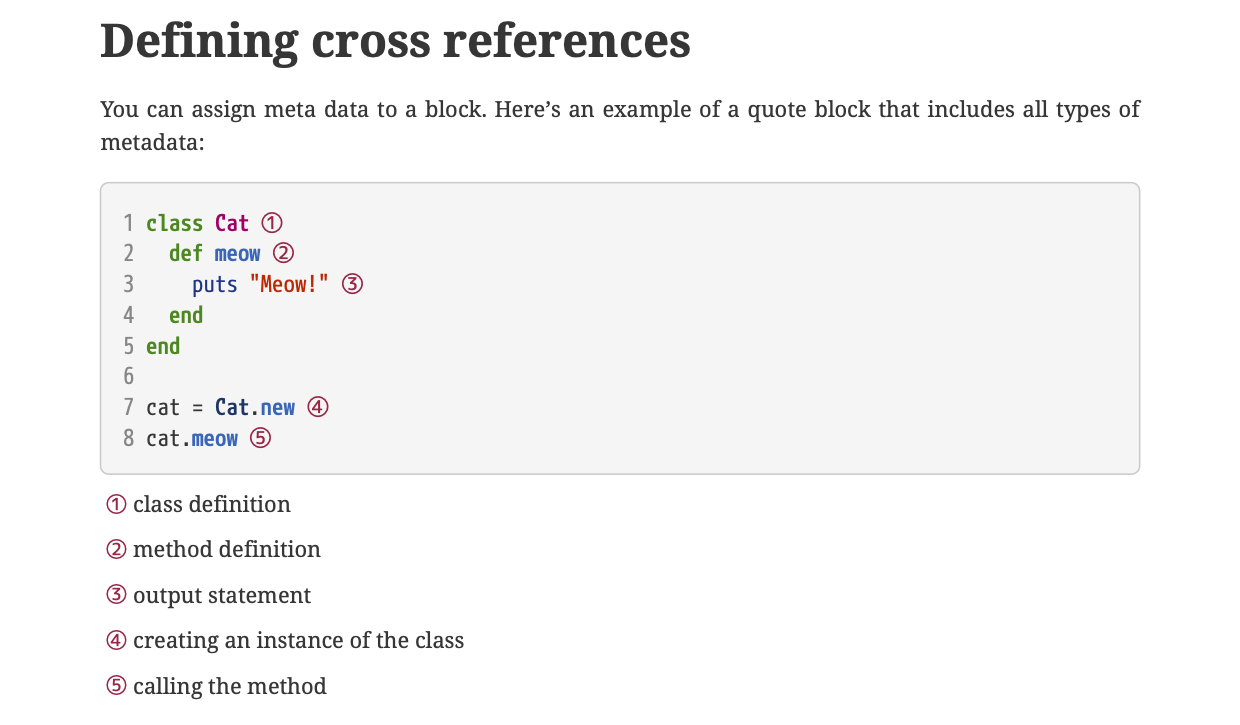Screen dimensions: 1240x725
Task: Click callout ② beside 'def meow' in code
Action: [283, 254]
